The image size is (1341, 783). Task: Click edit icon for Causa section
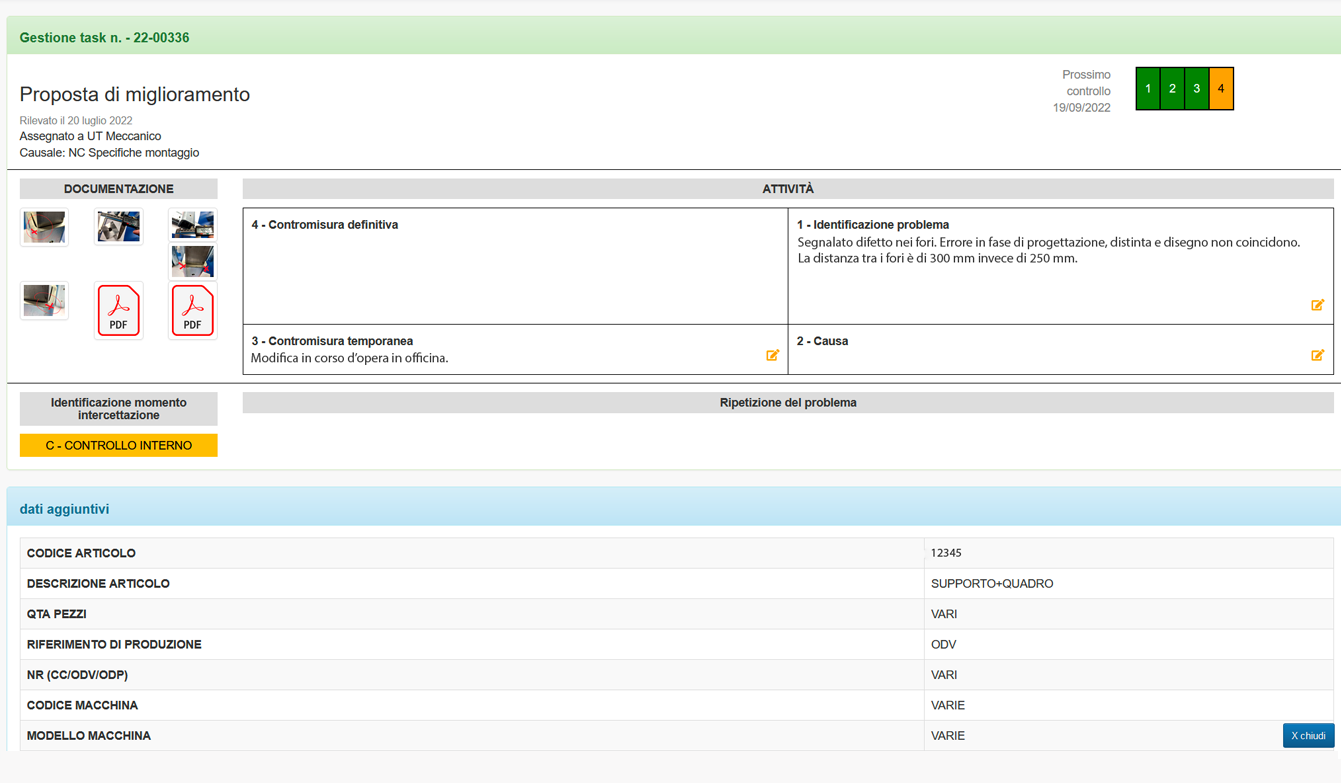[1317, 355]
